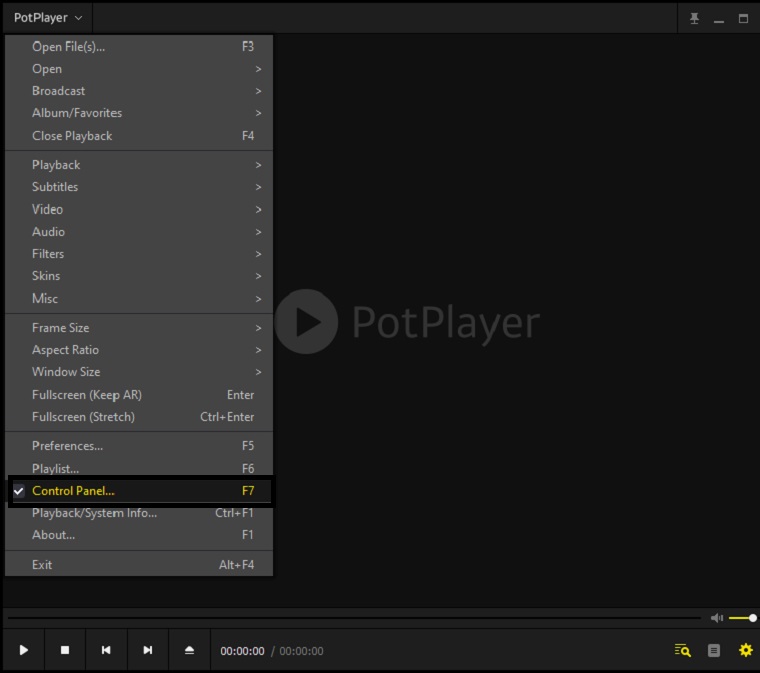Select Fullscreen (Stretch)
760x673 pixels.
click(139, 417)
